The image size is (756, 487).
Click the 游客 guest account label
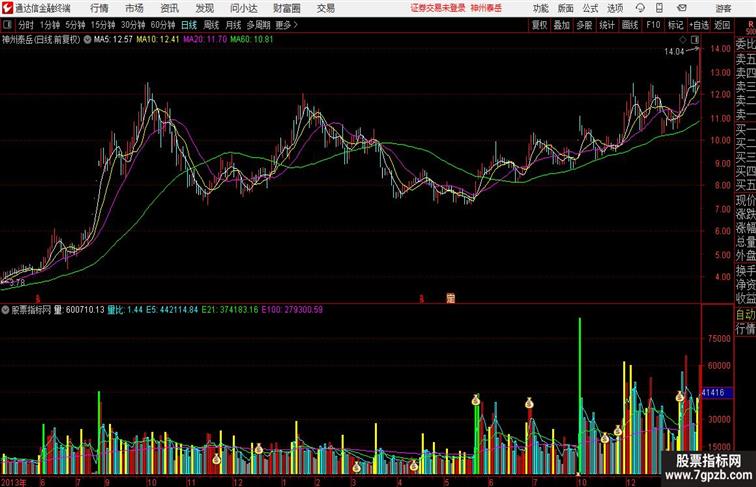point(723,8)
